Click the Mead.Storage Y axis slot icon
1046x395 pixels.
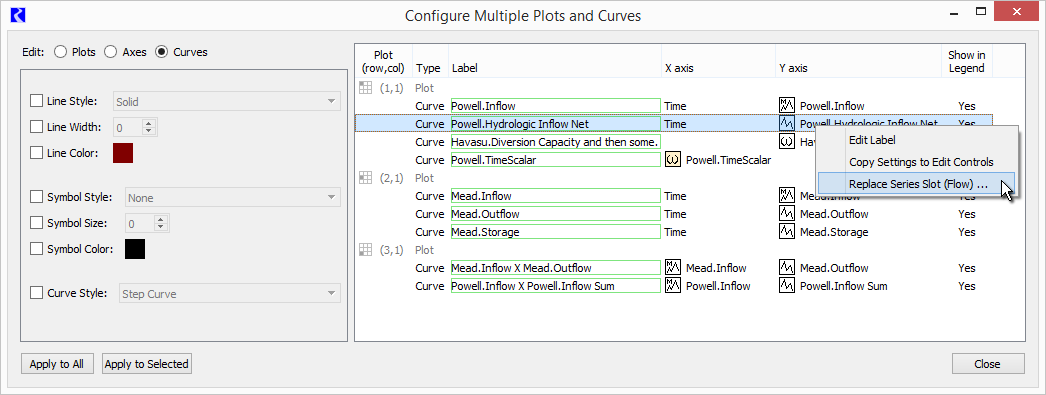787,232
